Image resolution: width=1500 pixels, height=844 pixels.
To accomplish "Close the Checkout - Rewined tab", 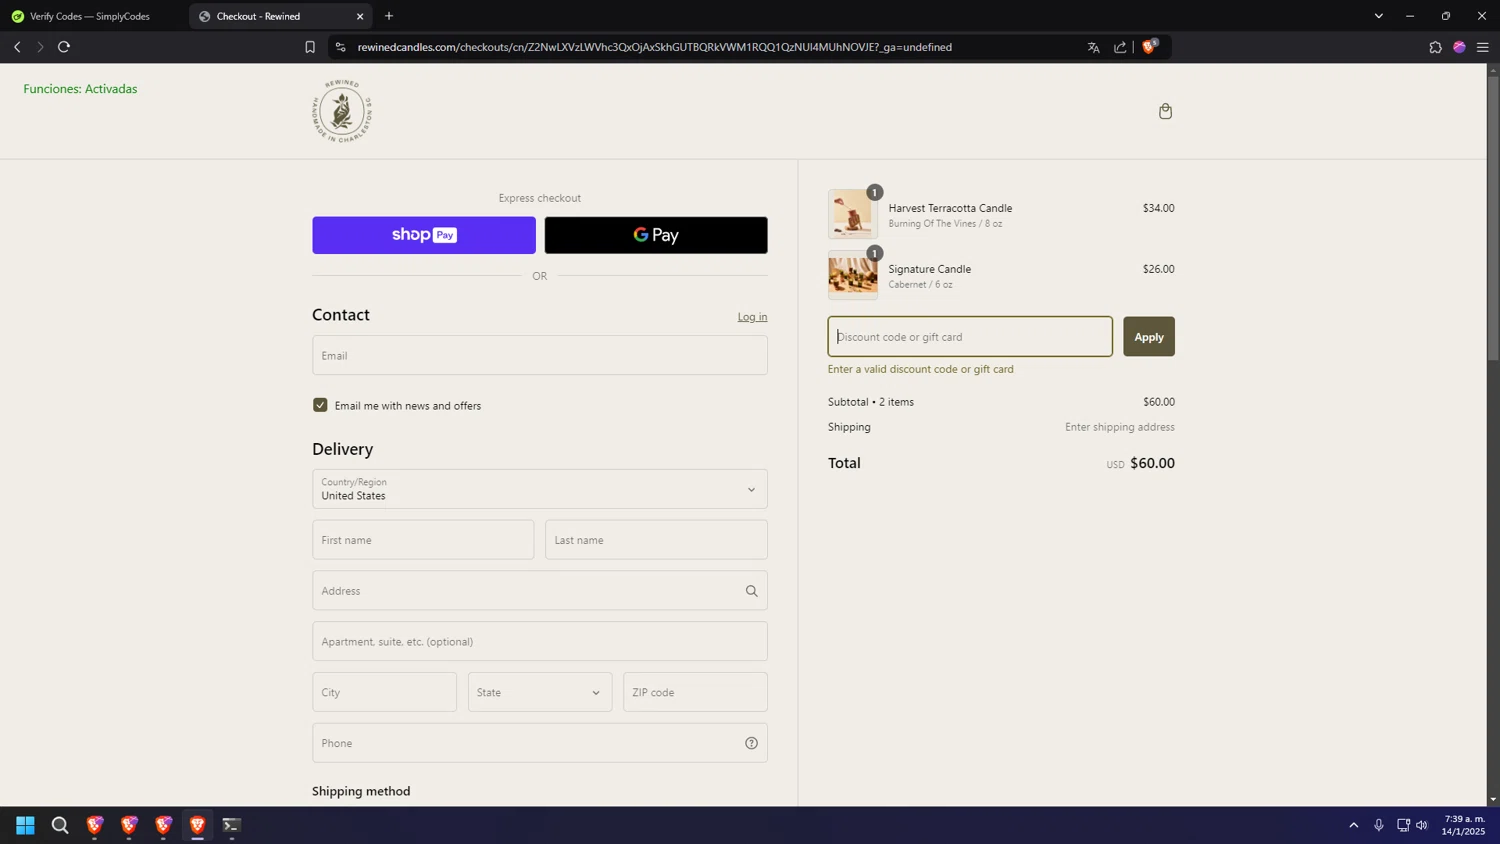I will [x=360, y=16].
